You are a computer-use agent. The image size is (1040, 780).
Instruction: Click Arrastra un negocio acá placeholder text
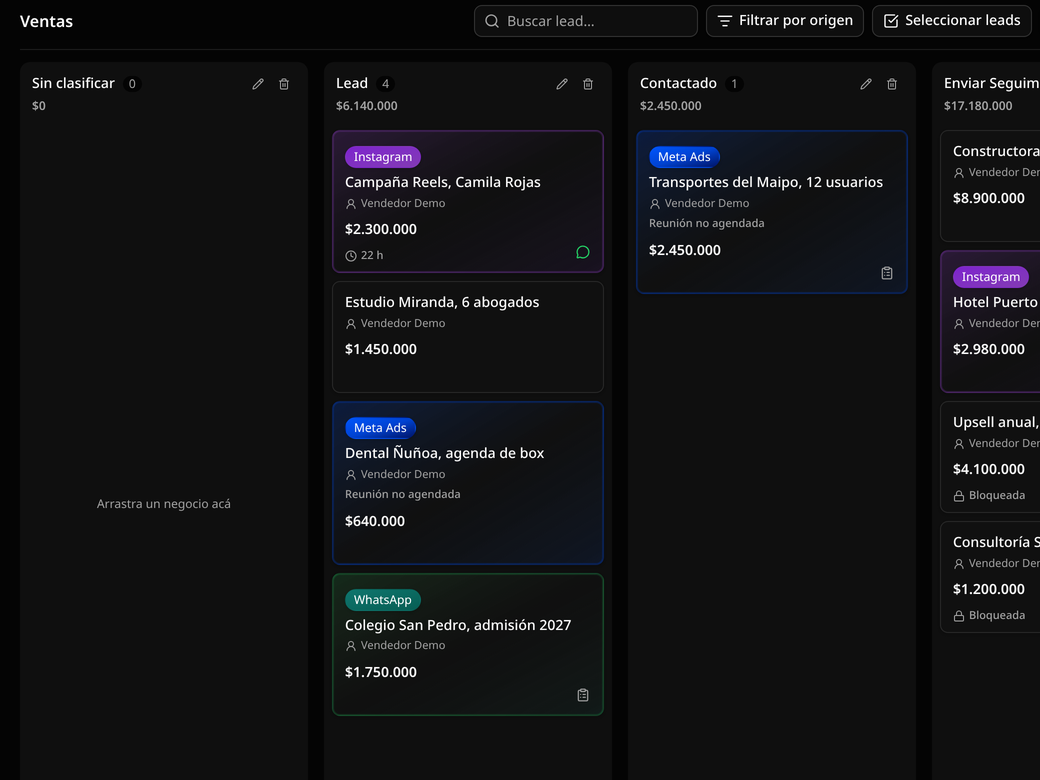[164, 504]
